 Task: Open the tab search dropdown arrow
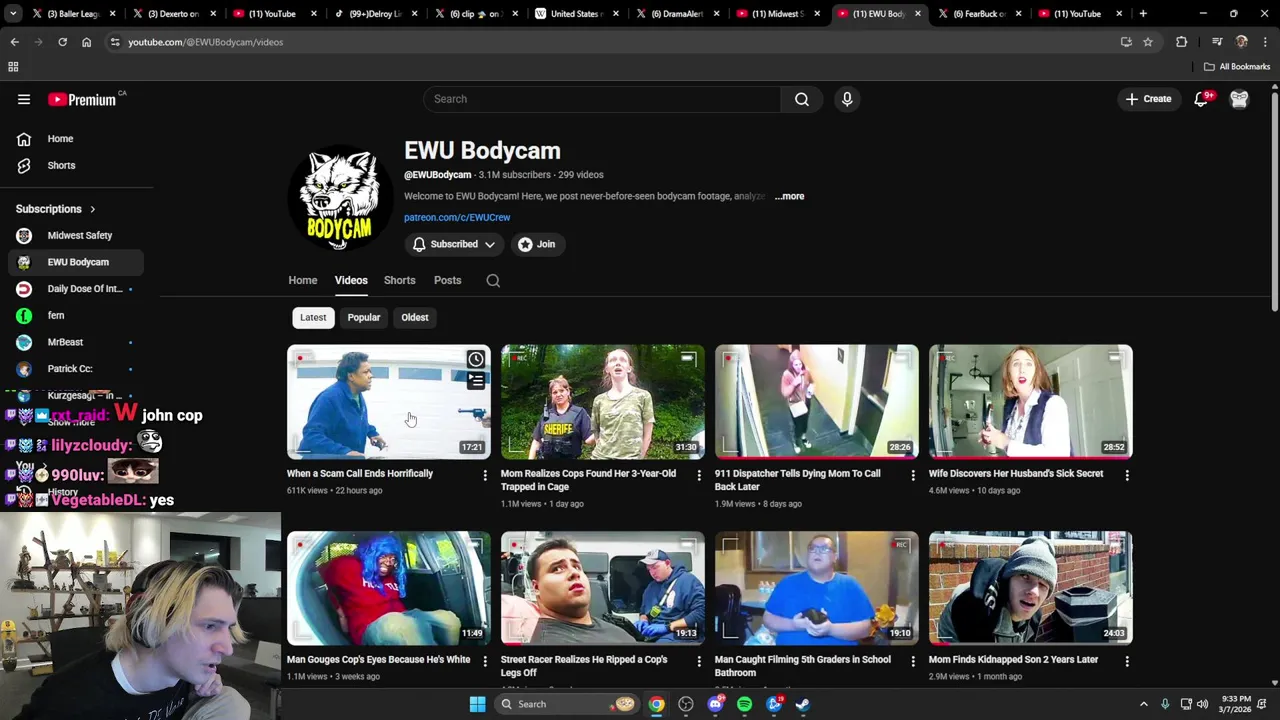coord(14,14)
